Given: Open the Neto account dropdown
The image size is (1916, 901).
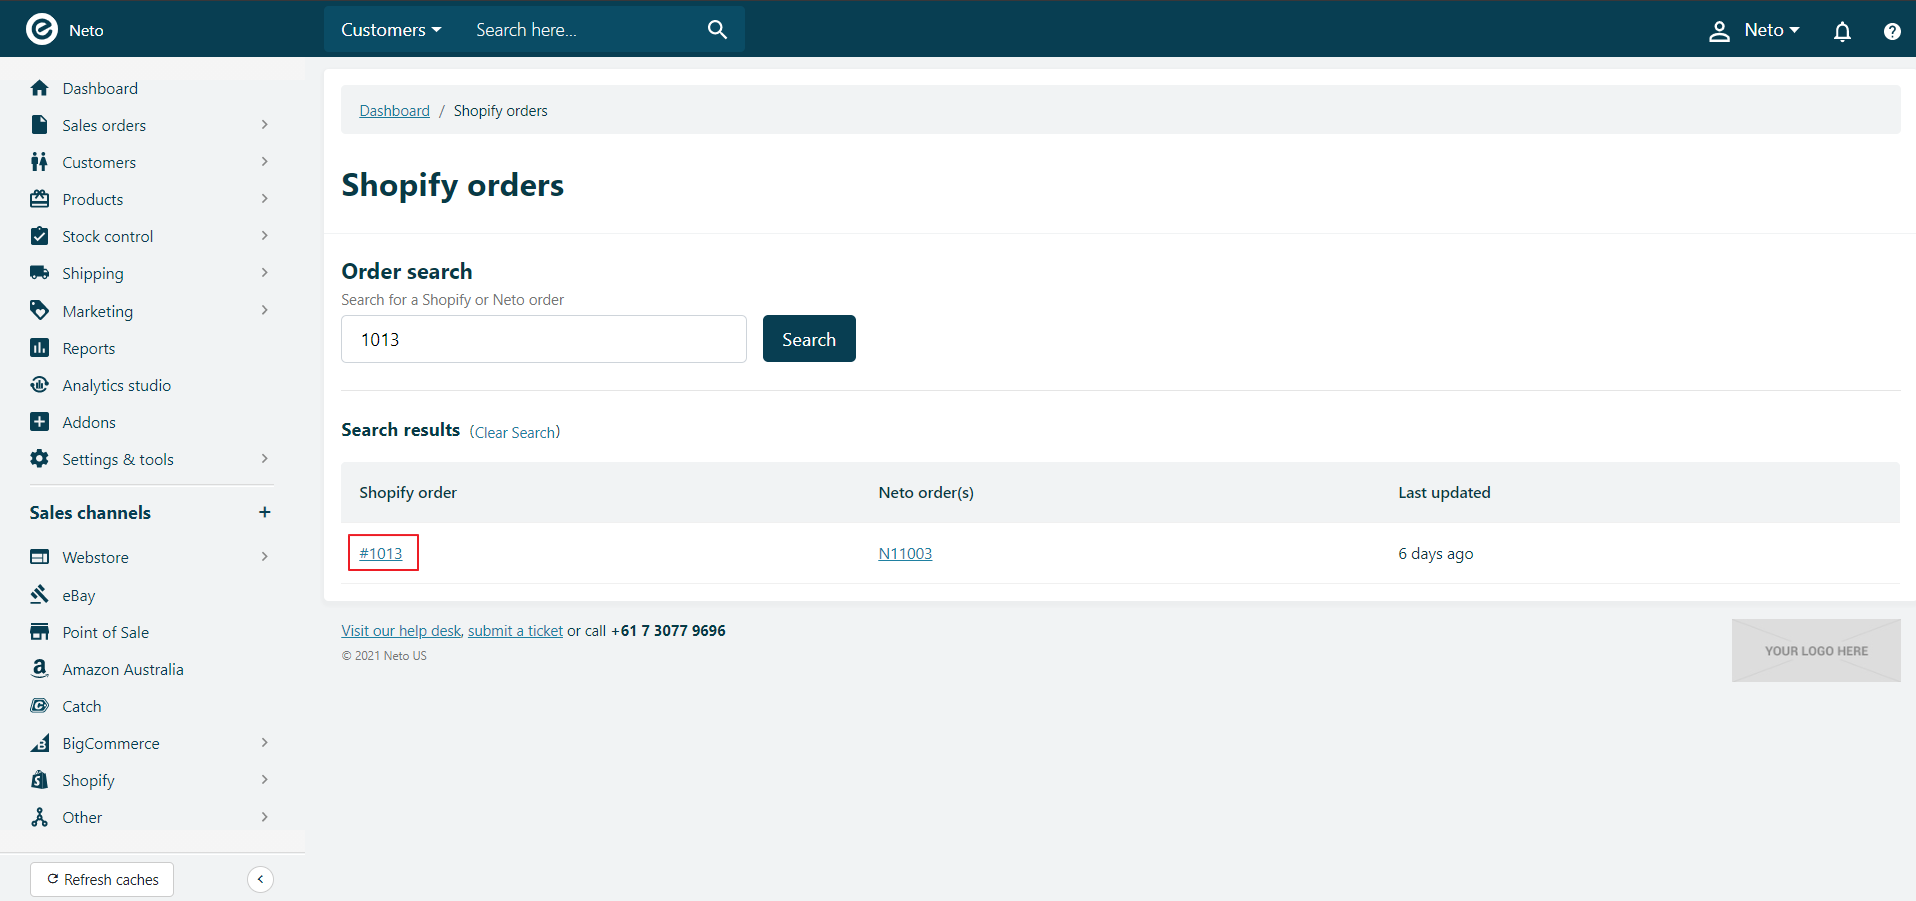Looking at the screenshot, I should click(1771, 30).
